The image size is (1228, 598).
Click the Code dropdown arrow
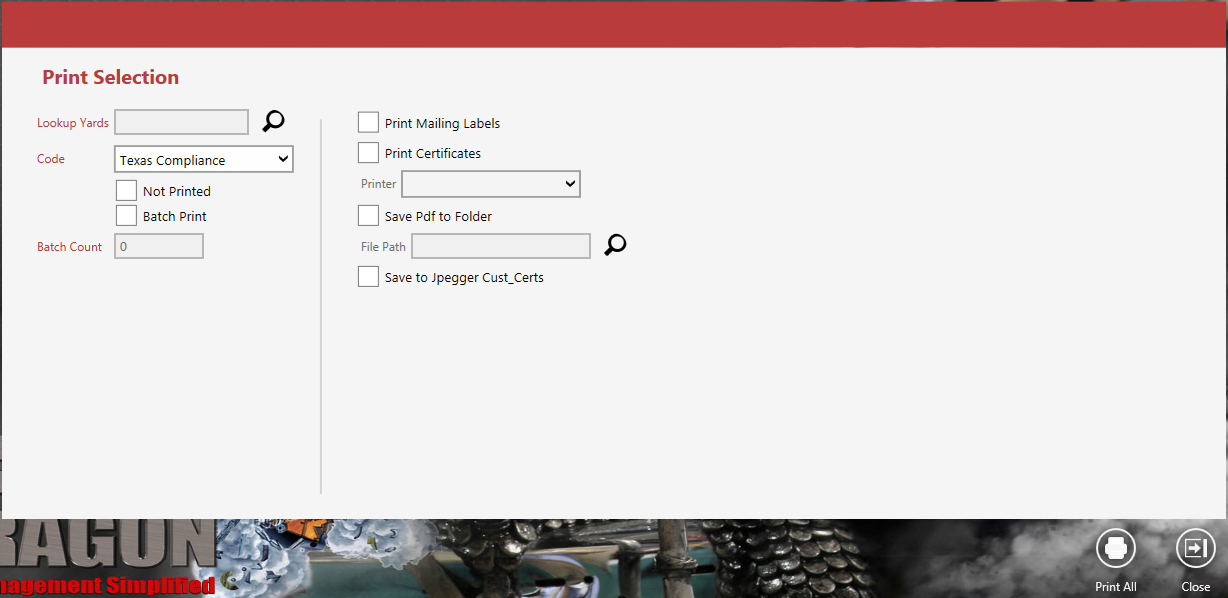[283, 159]
